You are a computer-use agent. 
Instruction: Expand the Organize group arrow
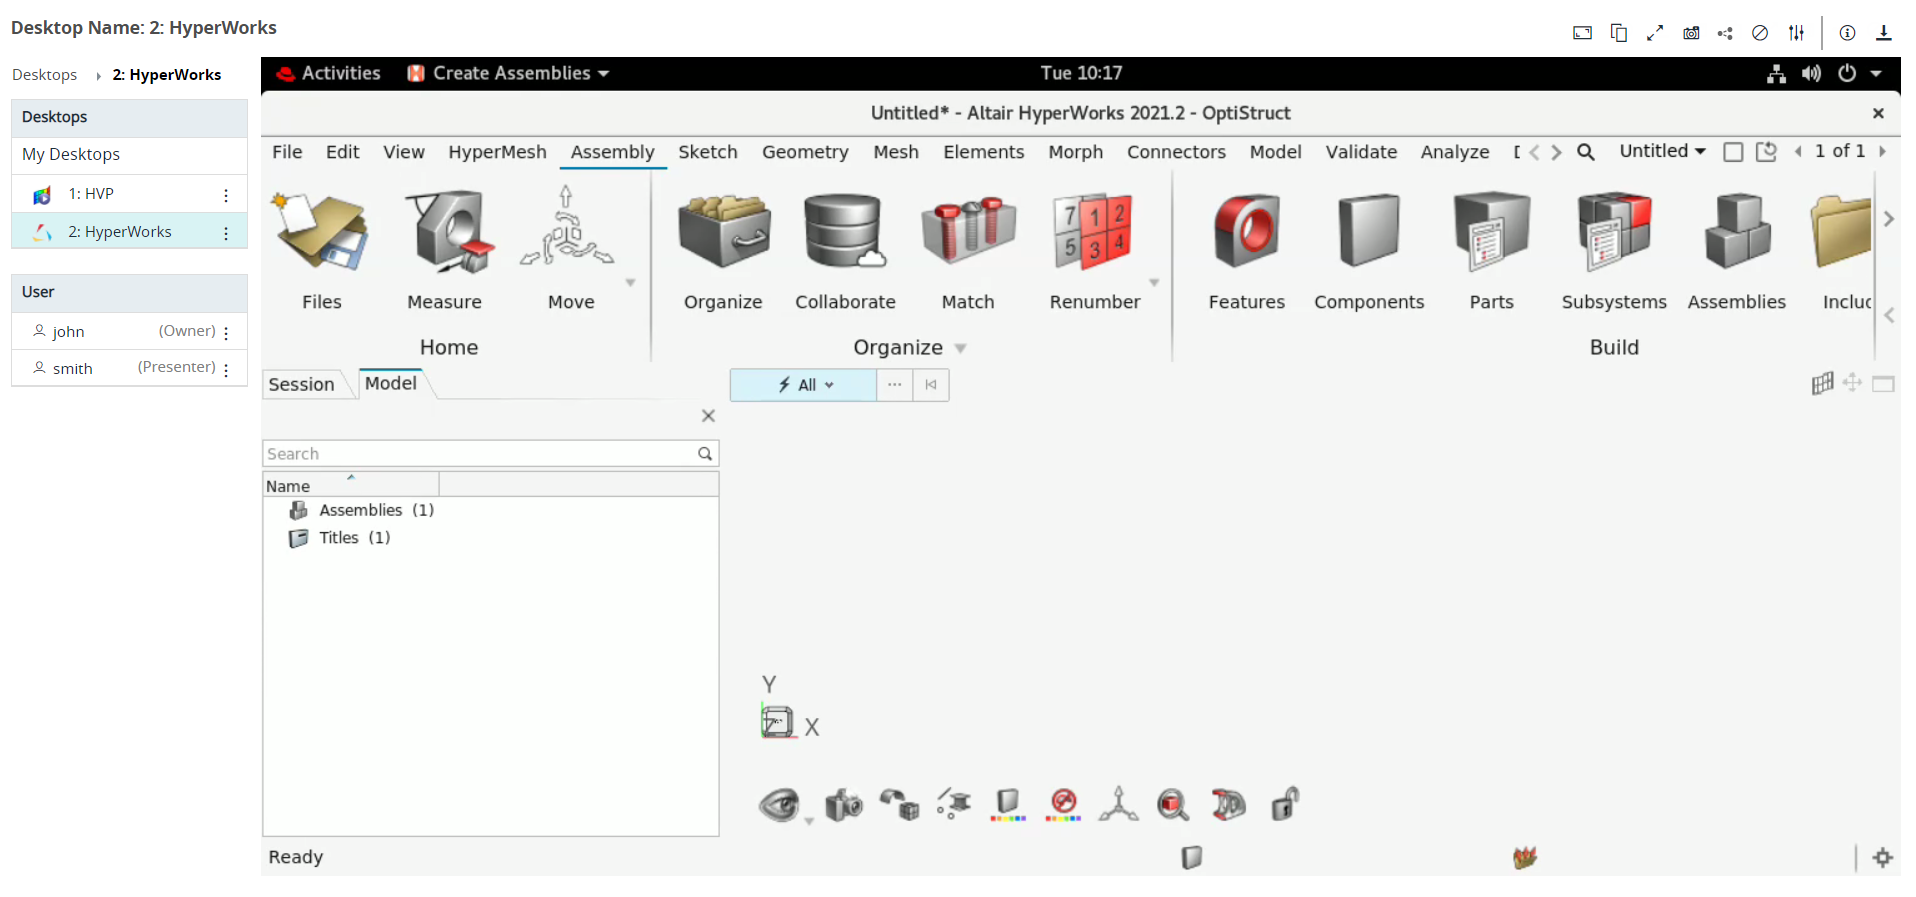tap(960, 348)
